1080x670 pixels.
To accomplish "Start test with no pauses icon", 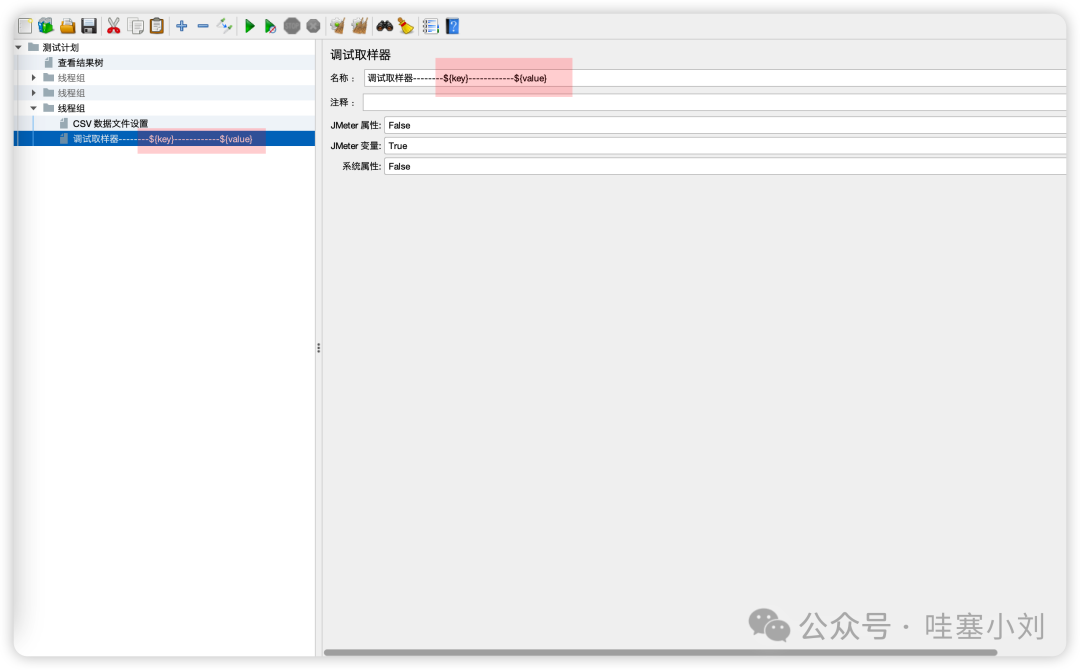I will 270,26.
